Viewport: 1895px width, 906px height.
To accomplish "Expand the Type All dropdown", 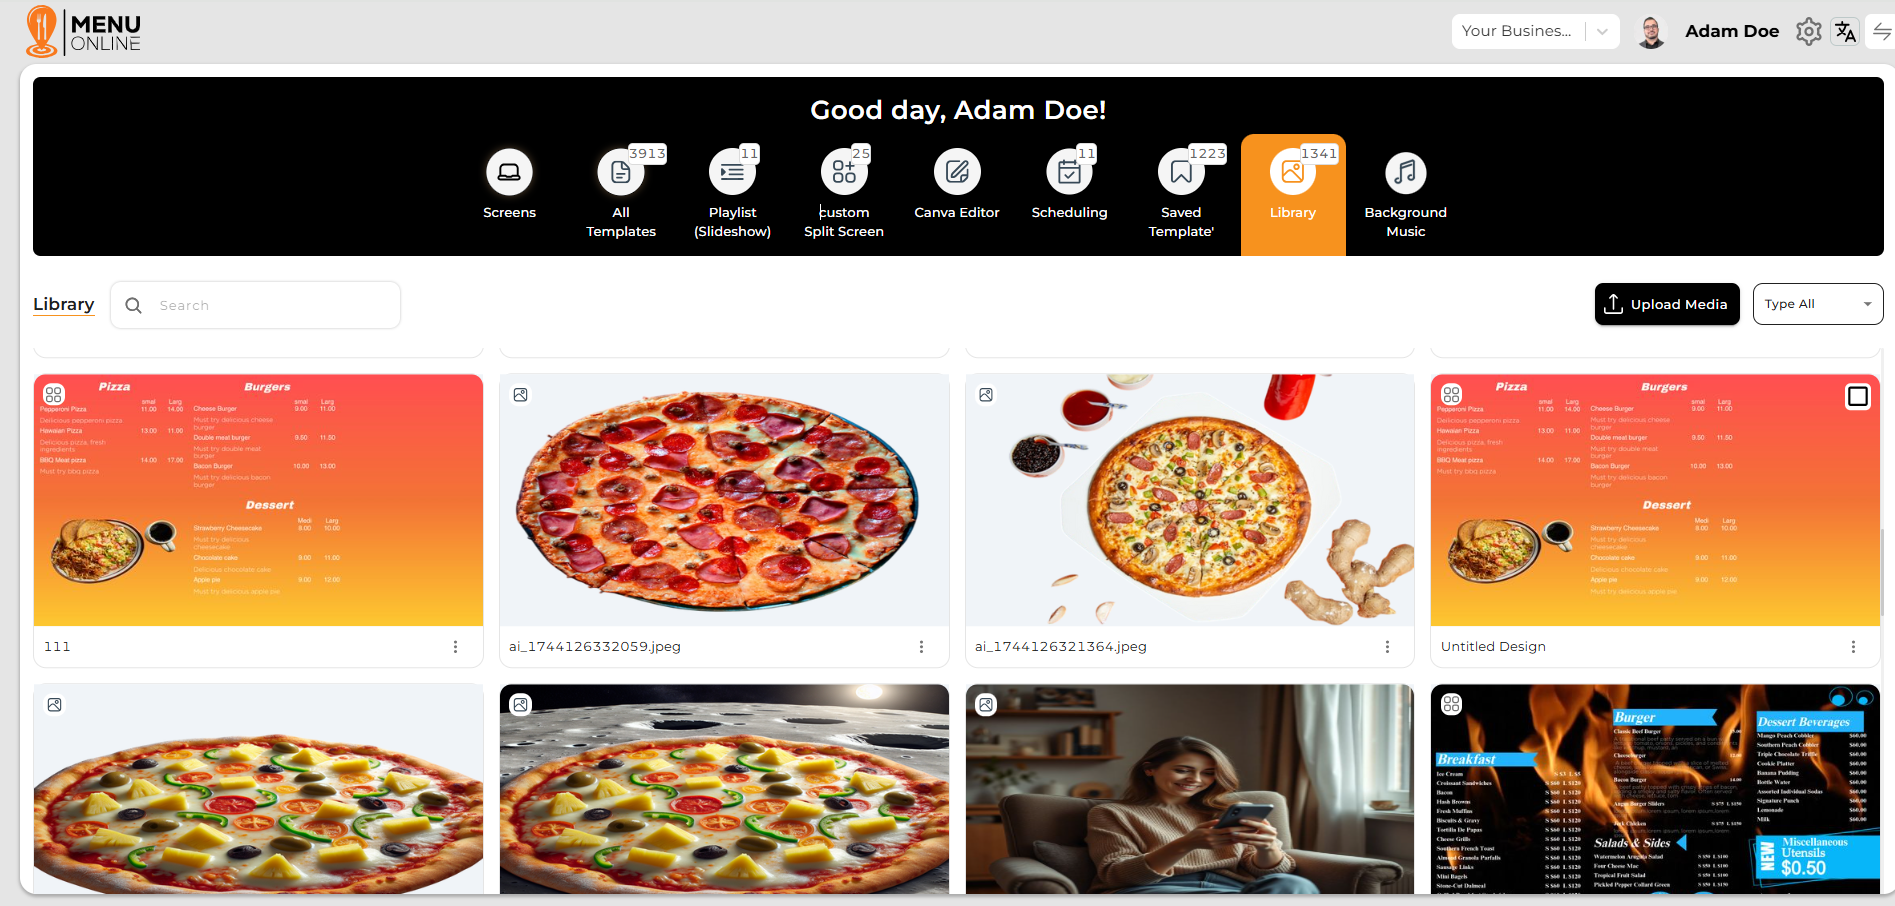I will point(1818,304).
